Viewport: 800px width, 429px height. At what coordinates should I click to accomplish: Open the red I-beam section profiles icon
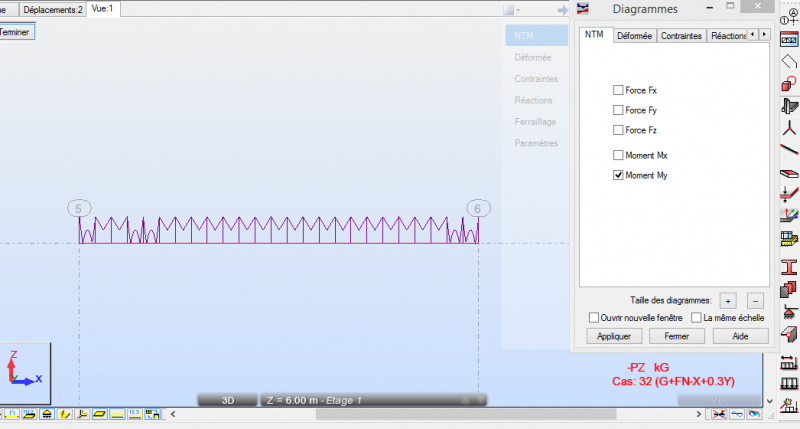(789, 267)
